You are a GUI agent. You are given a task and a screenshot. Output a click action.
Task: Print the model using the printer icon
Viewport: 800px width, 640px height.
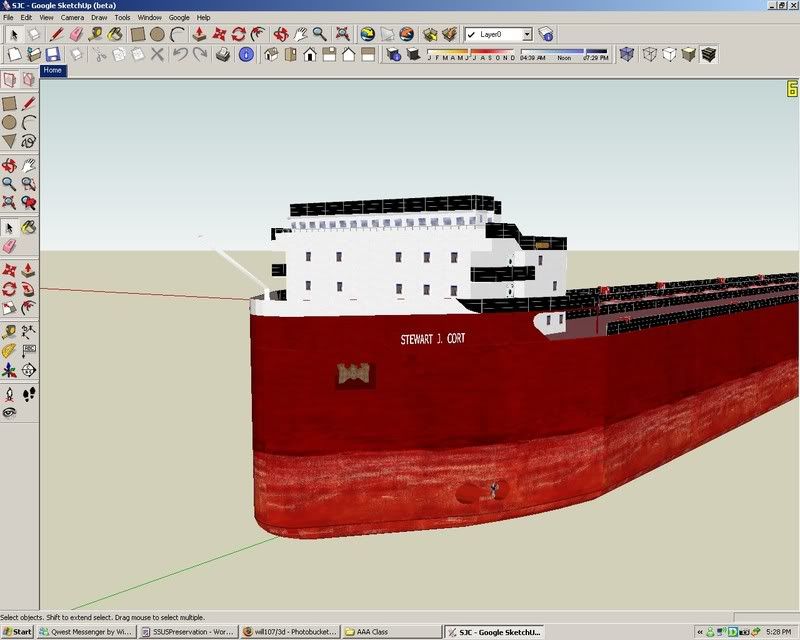click(223, 54)
